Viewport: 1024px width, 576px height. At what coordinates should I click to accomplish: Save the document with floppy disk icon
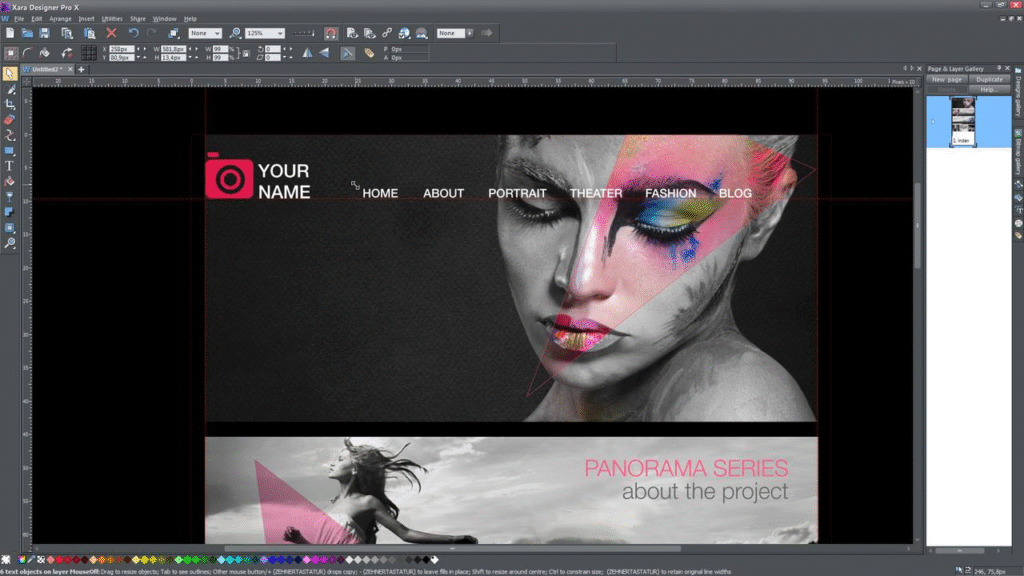click(44, 33)
